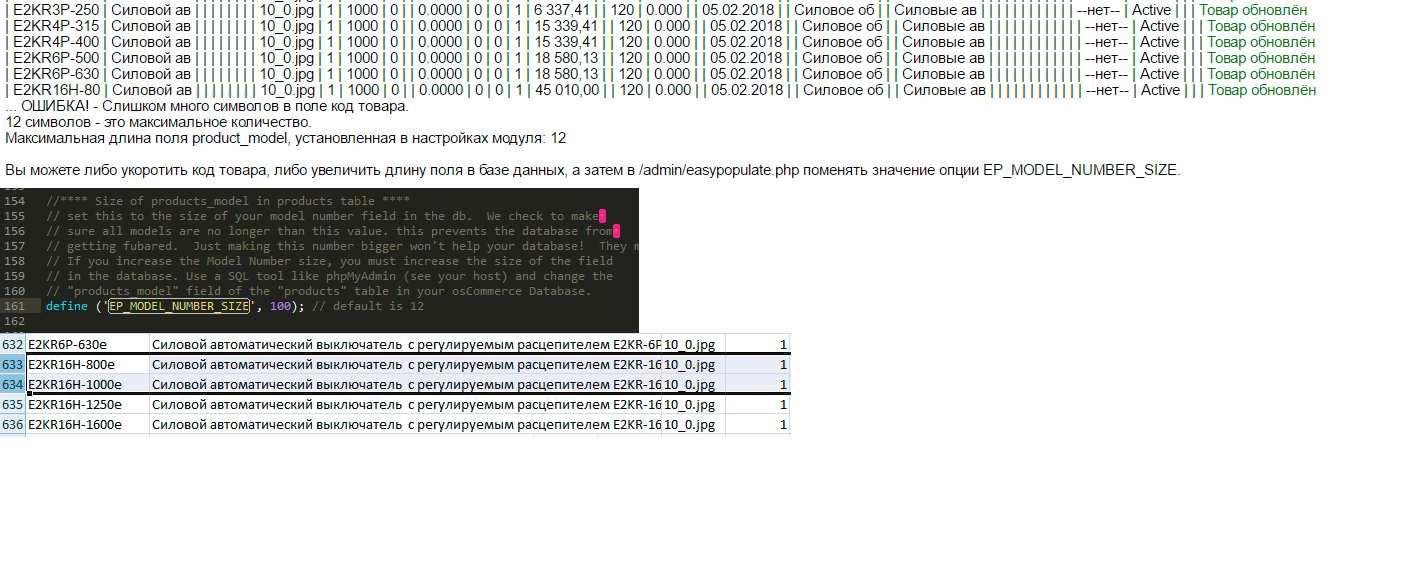
Task: Click the 'Максимальная длина поля product_model' line
Action: pos(285,138)
